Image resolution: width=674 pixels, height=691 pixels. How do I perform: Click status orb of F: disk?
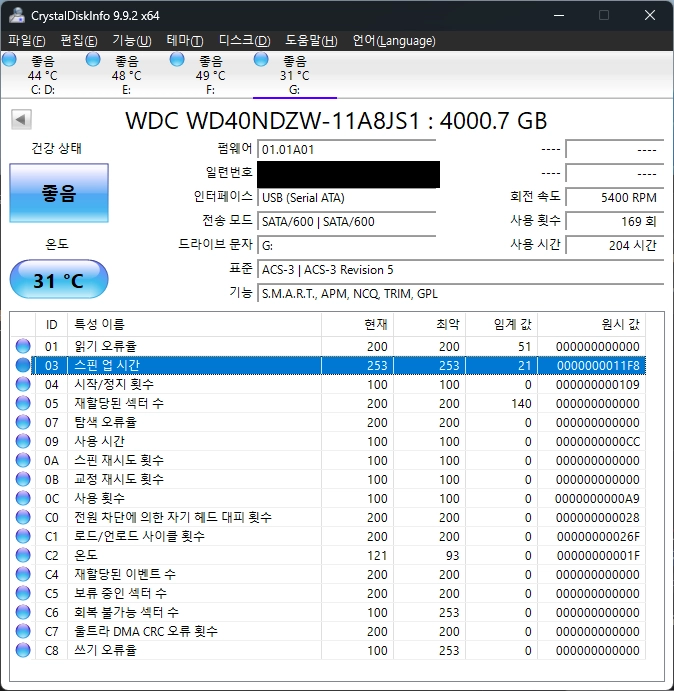[x=177, y=59]
